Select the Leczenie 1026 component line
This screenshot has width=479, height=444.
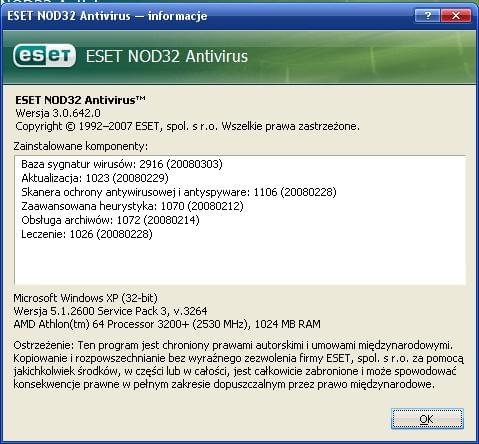pos(87,234)
